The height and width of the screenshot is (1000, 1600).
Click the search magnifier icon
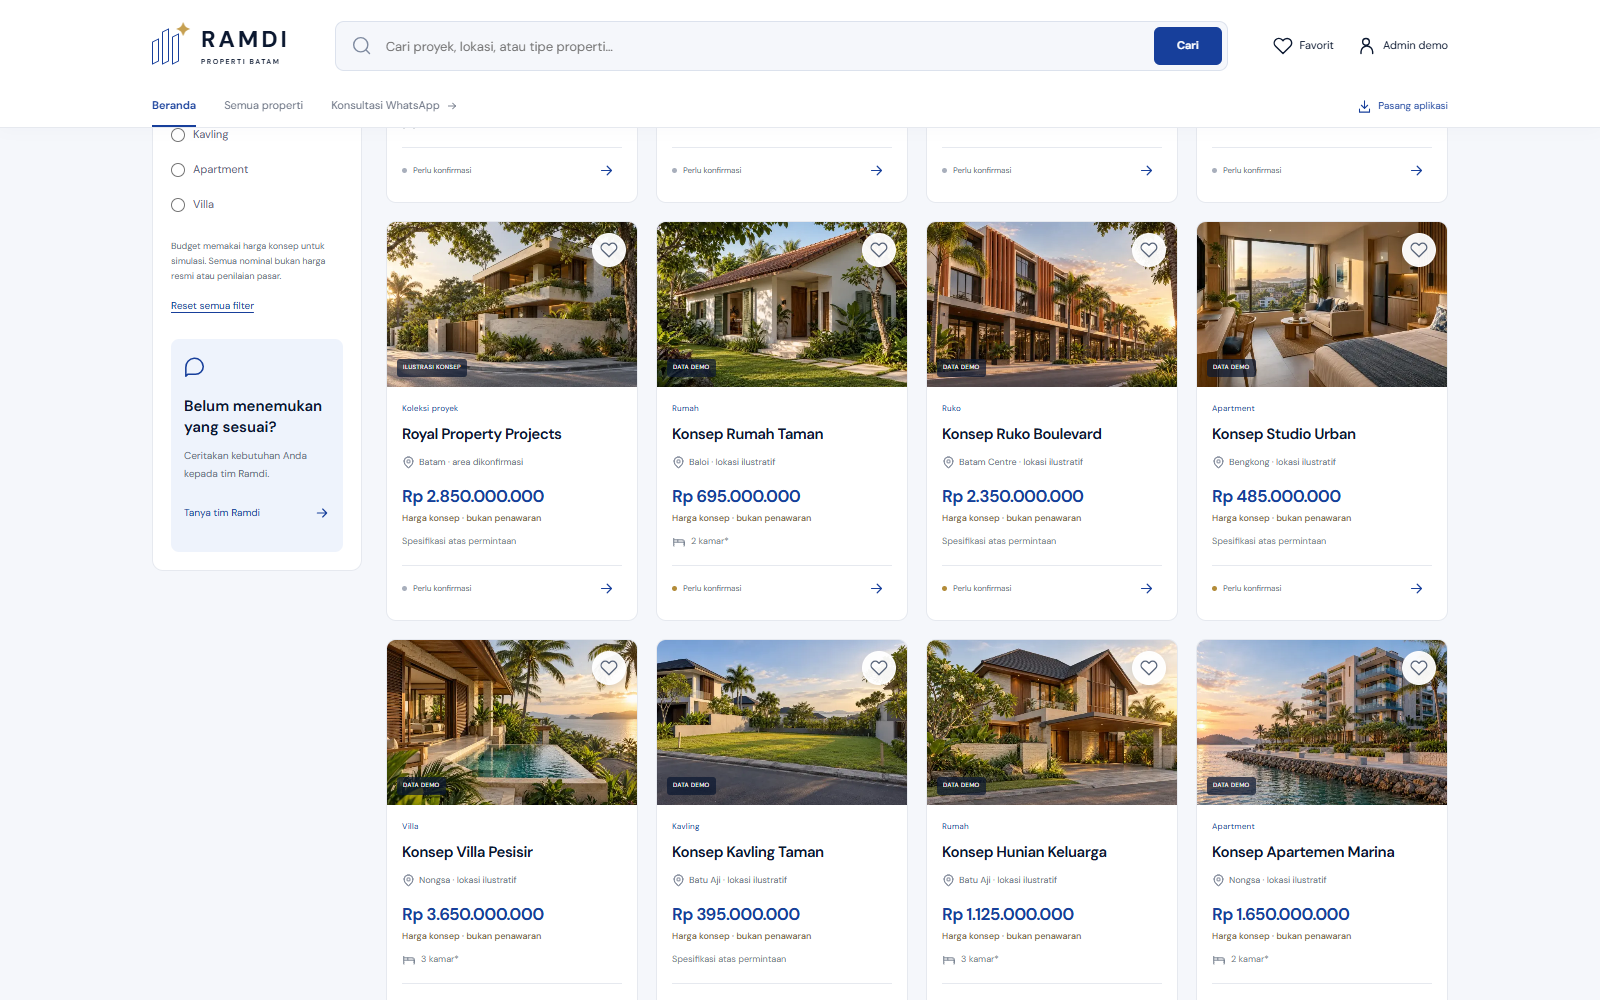tap(361, 46)
